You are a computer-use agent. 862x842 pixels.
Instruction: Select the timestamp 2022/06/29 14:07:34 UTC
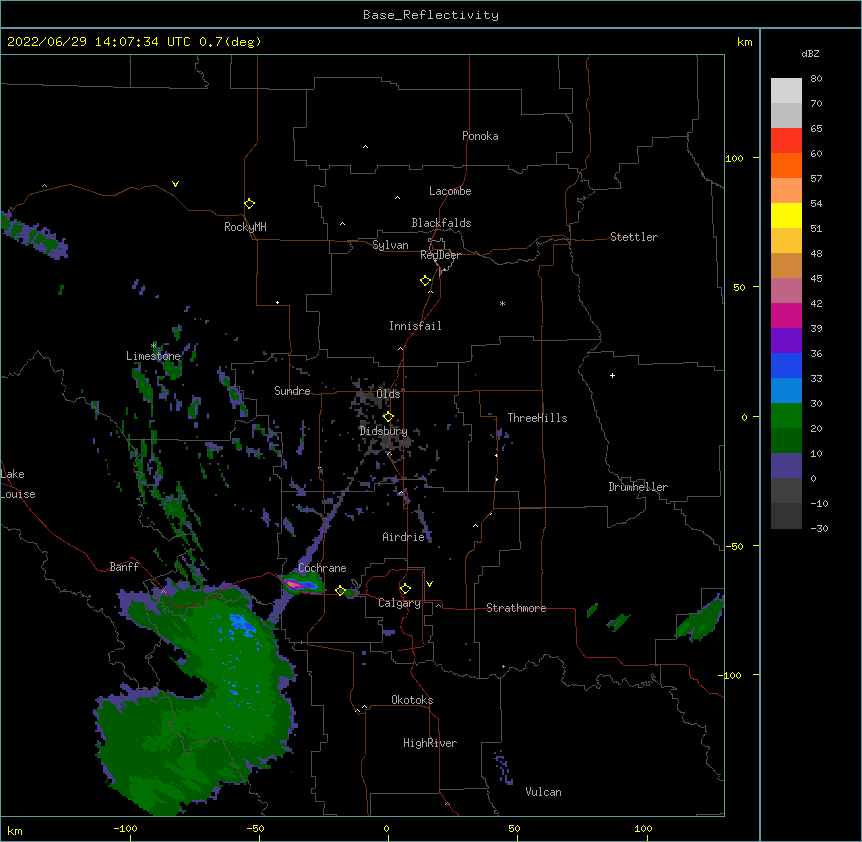pos(99,42)
